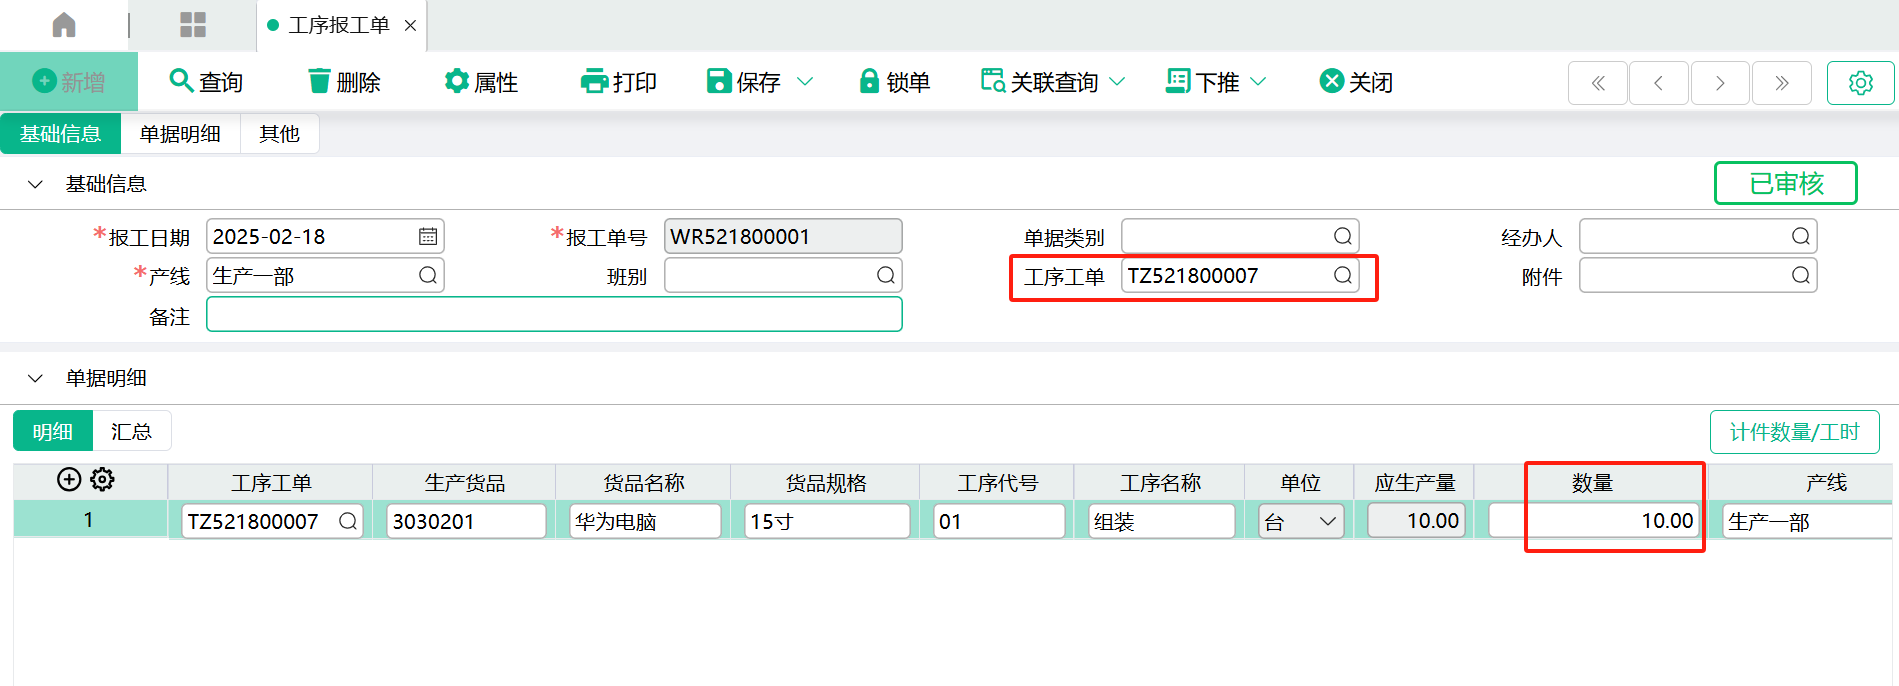Expand the 下推 dropdown arrow
The height and width of the screenshot is (686, 1899).
point(1259,82)
